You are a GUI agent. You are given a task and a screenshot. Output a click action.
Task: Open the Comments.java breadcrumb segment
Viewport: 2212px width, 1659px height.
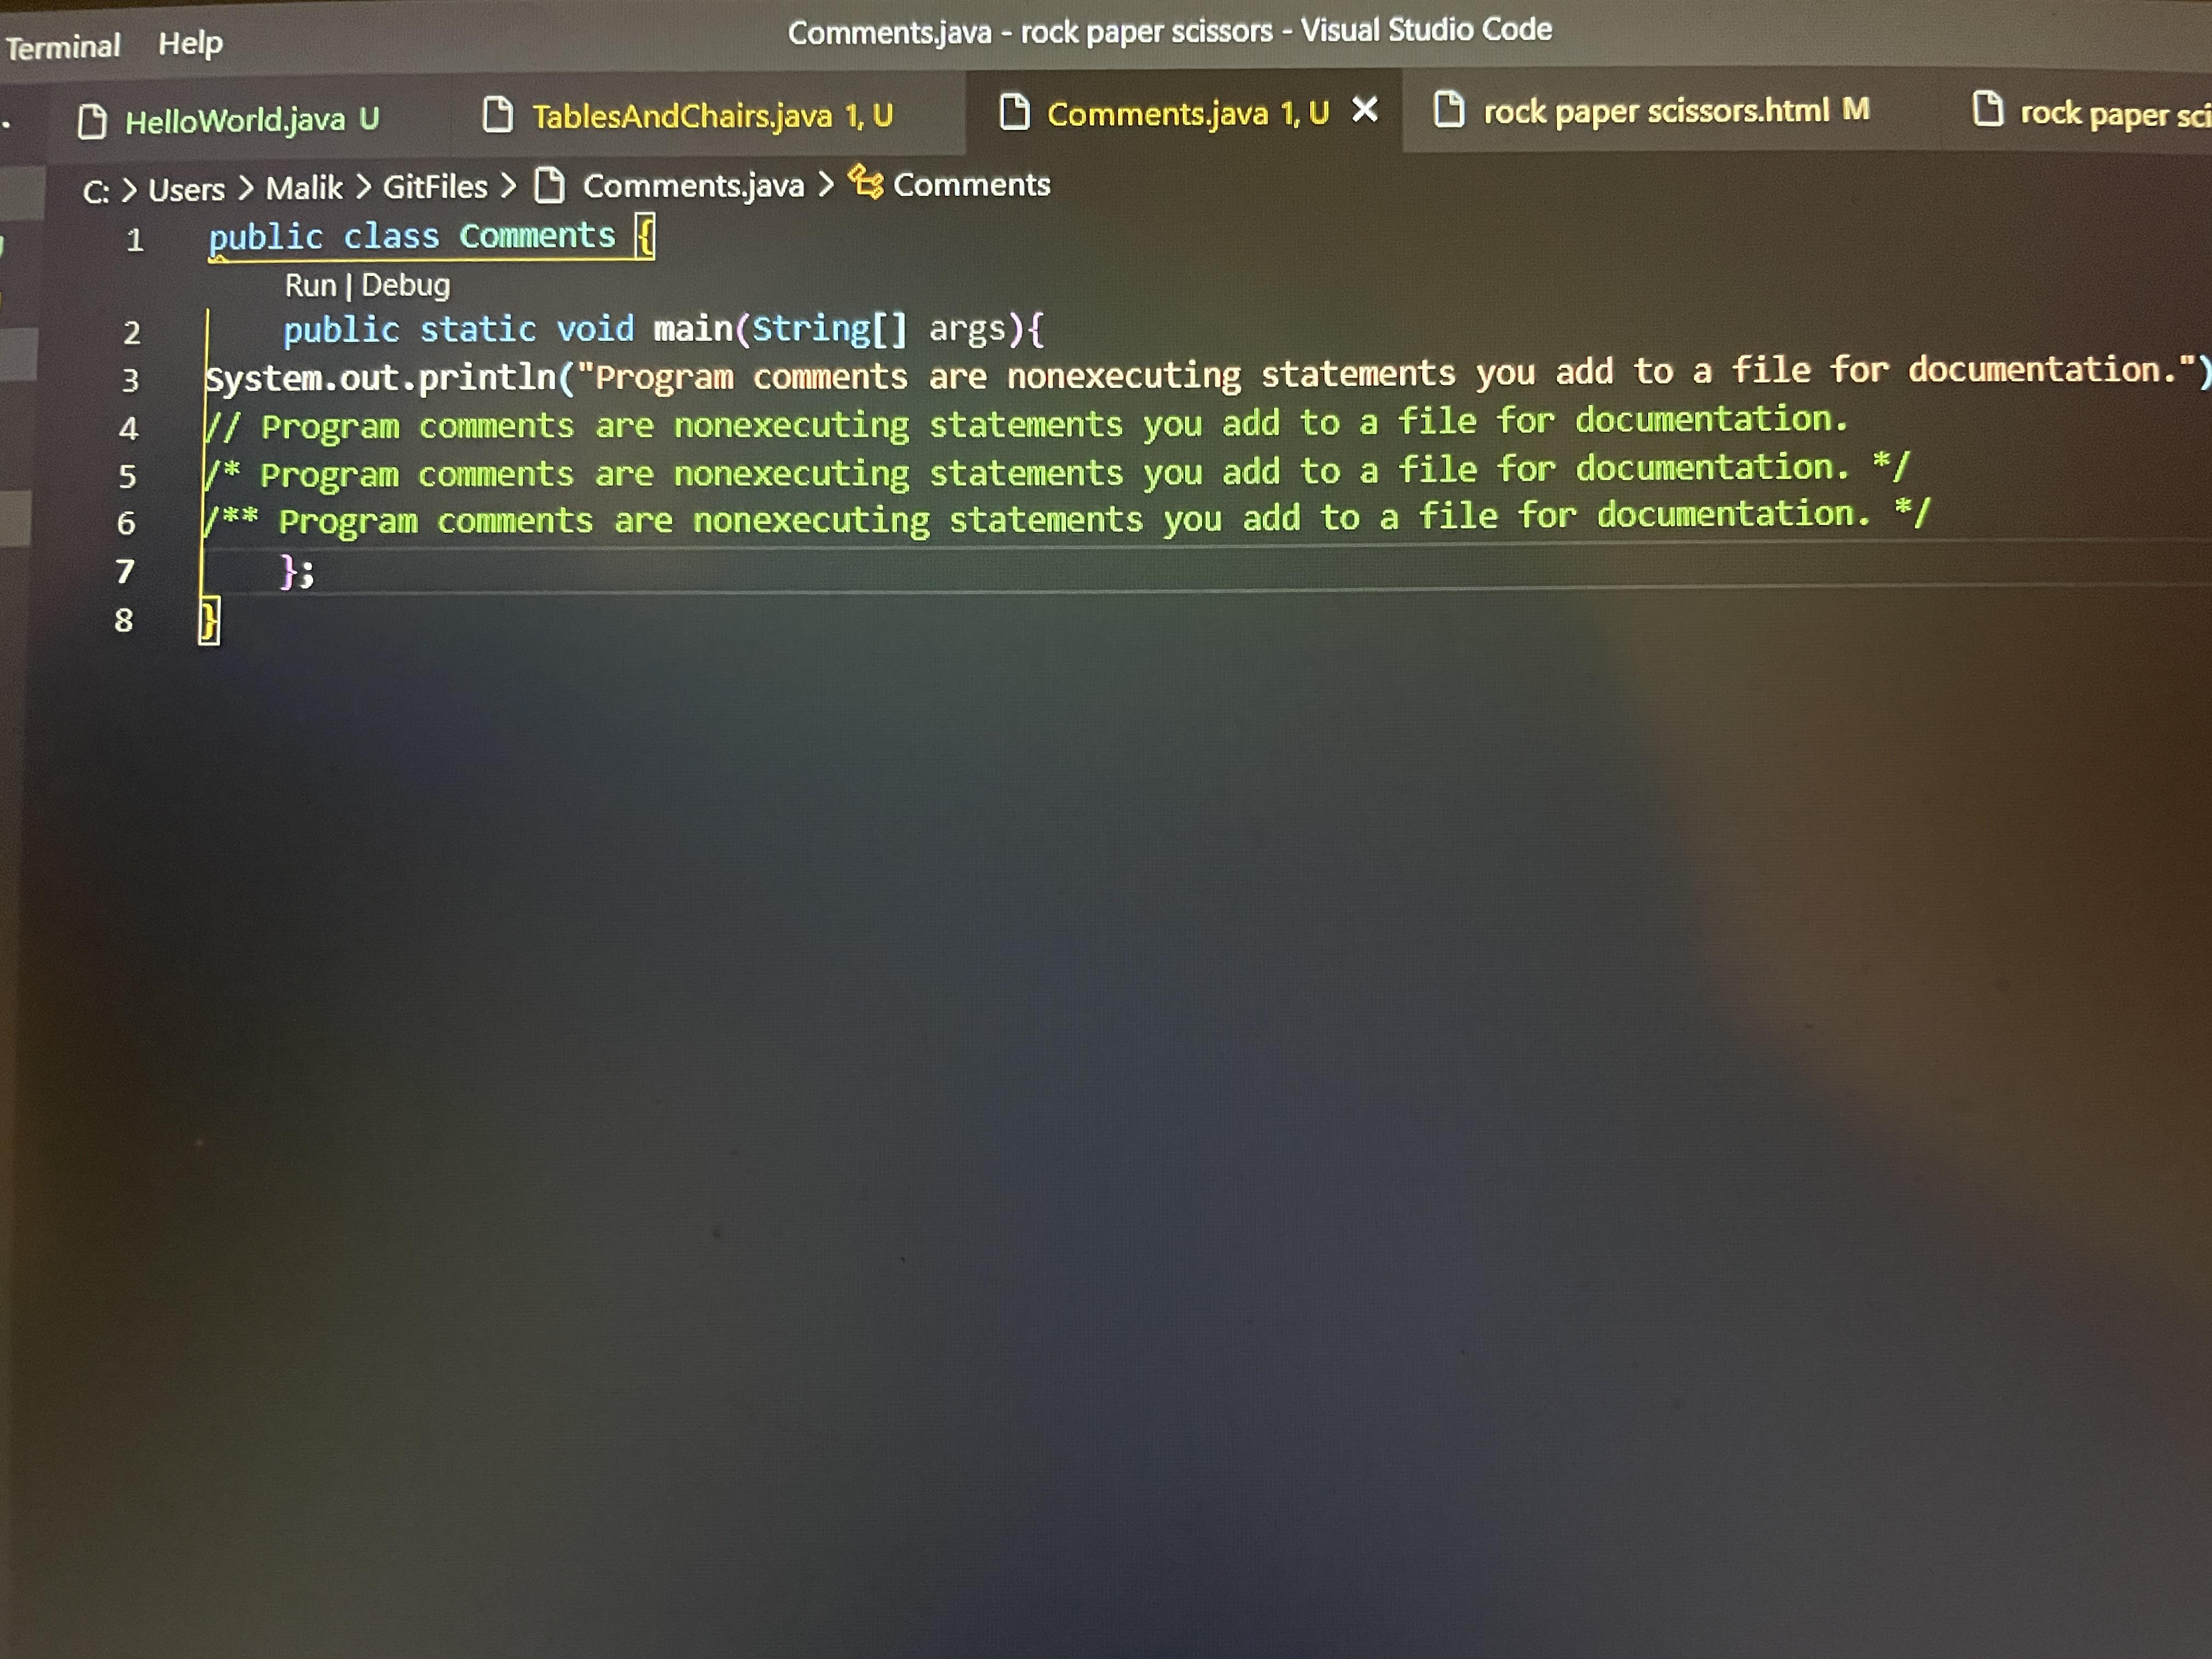(693, 185)
